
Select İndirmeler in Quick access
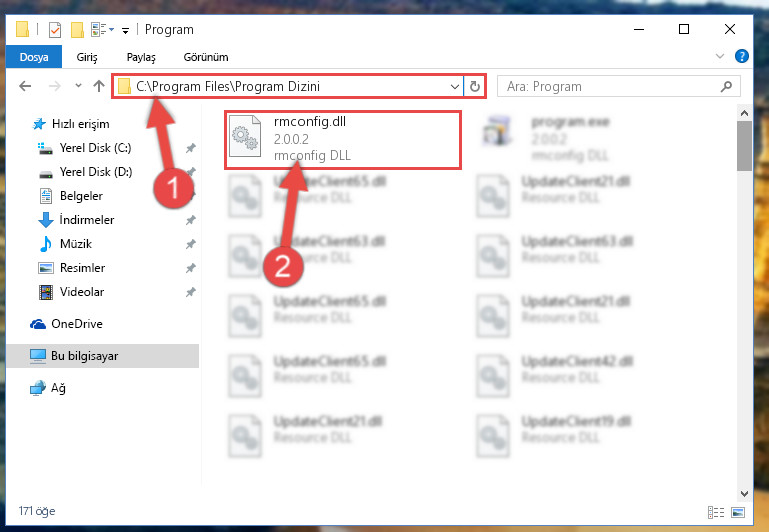[87, 220]
